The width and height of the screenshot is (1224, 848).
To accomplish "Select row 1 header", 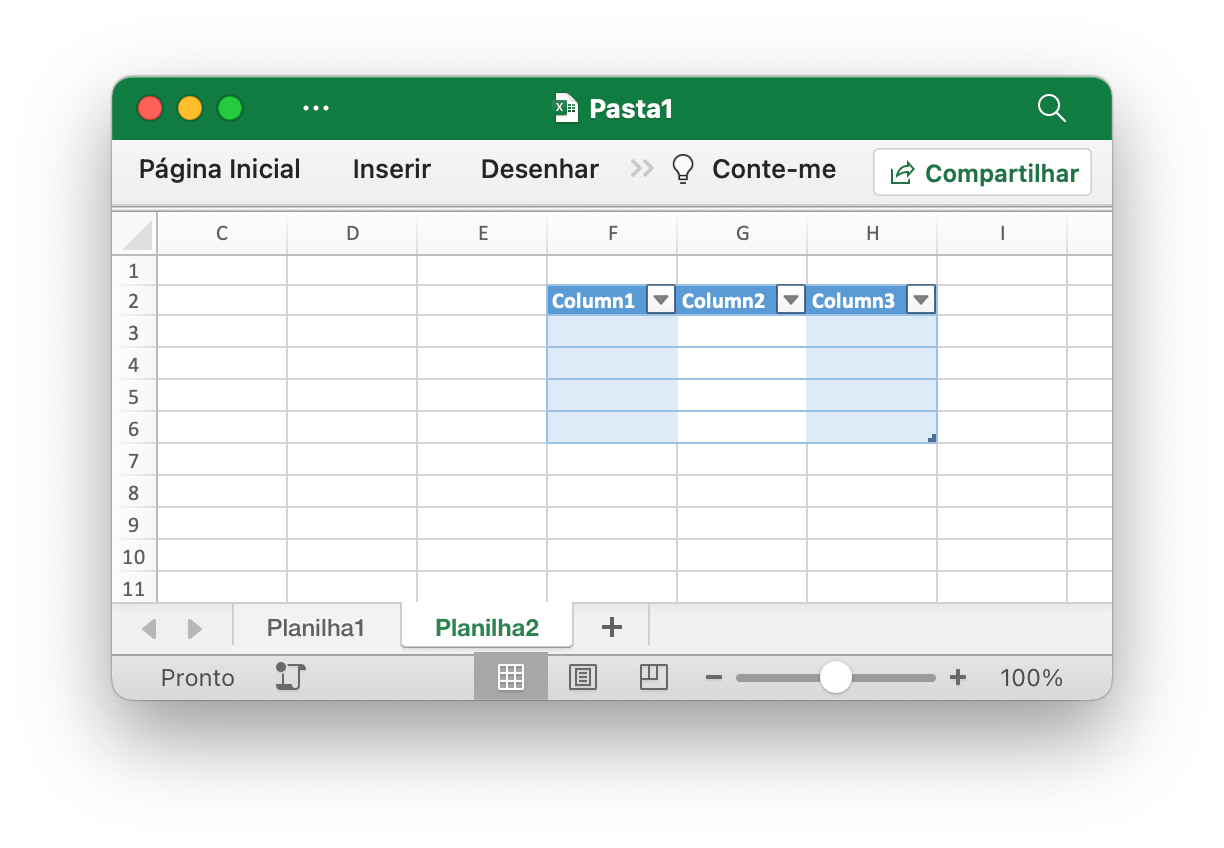I will coord(135,271).
